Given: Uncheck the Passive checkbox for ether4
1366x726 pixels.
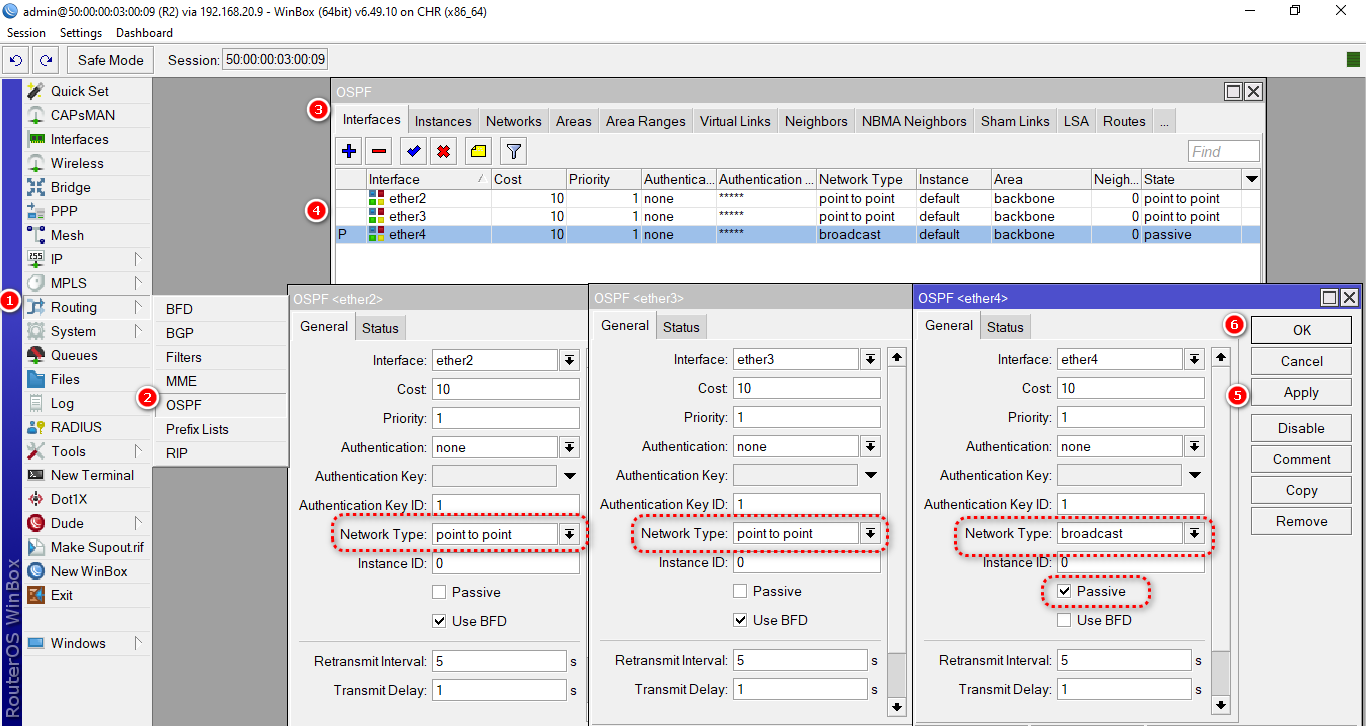Looking at the screenshot, I should tap(1064, 592).
